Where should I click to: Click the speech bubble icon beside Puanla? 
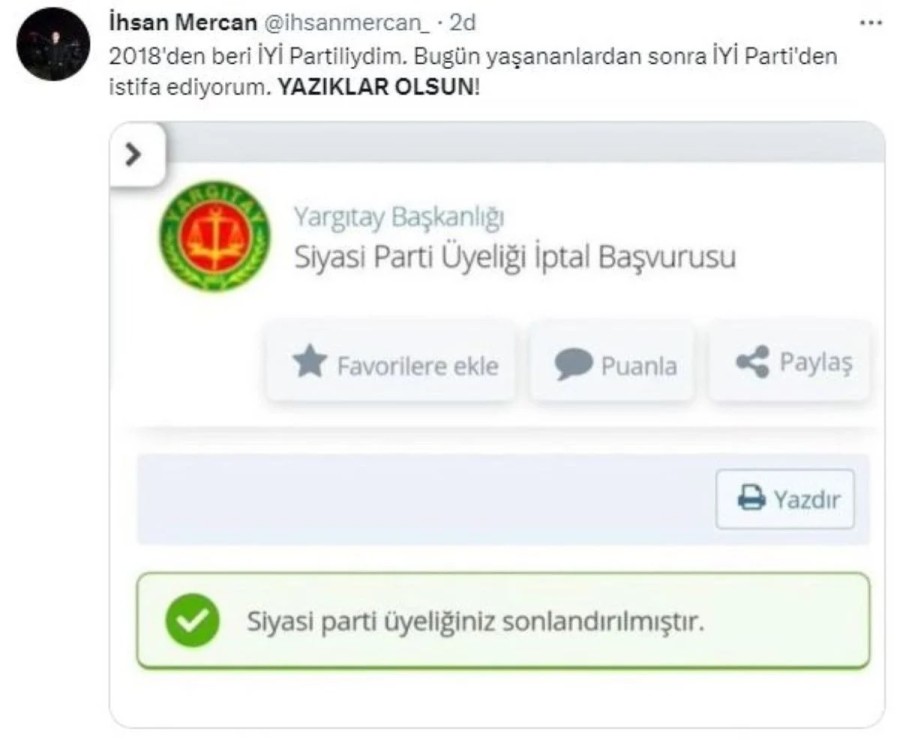(573, 364)
